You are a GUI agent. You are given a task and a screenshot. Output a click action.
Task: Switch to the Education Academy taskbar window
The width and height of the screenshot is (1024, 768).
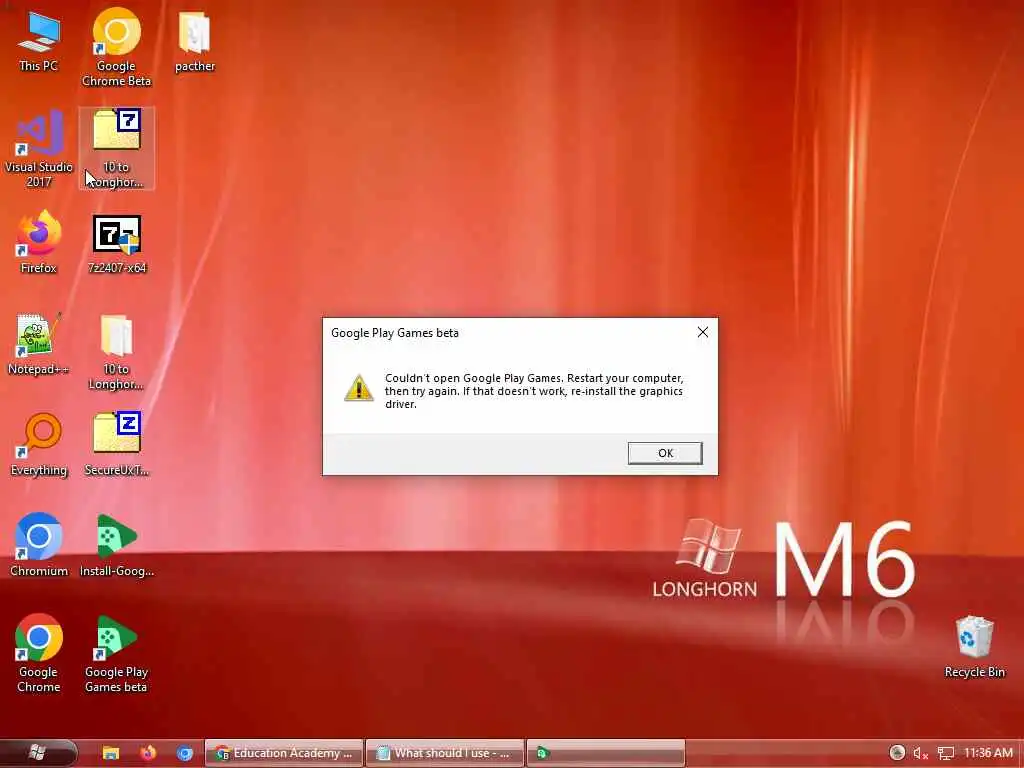(283, 753)
